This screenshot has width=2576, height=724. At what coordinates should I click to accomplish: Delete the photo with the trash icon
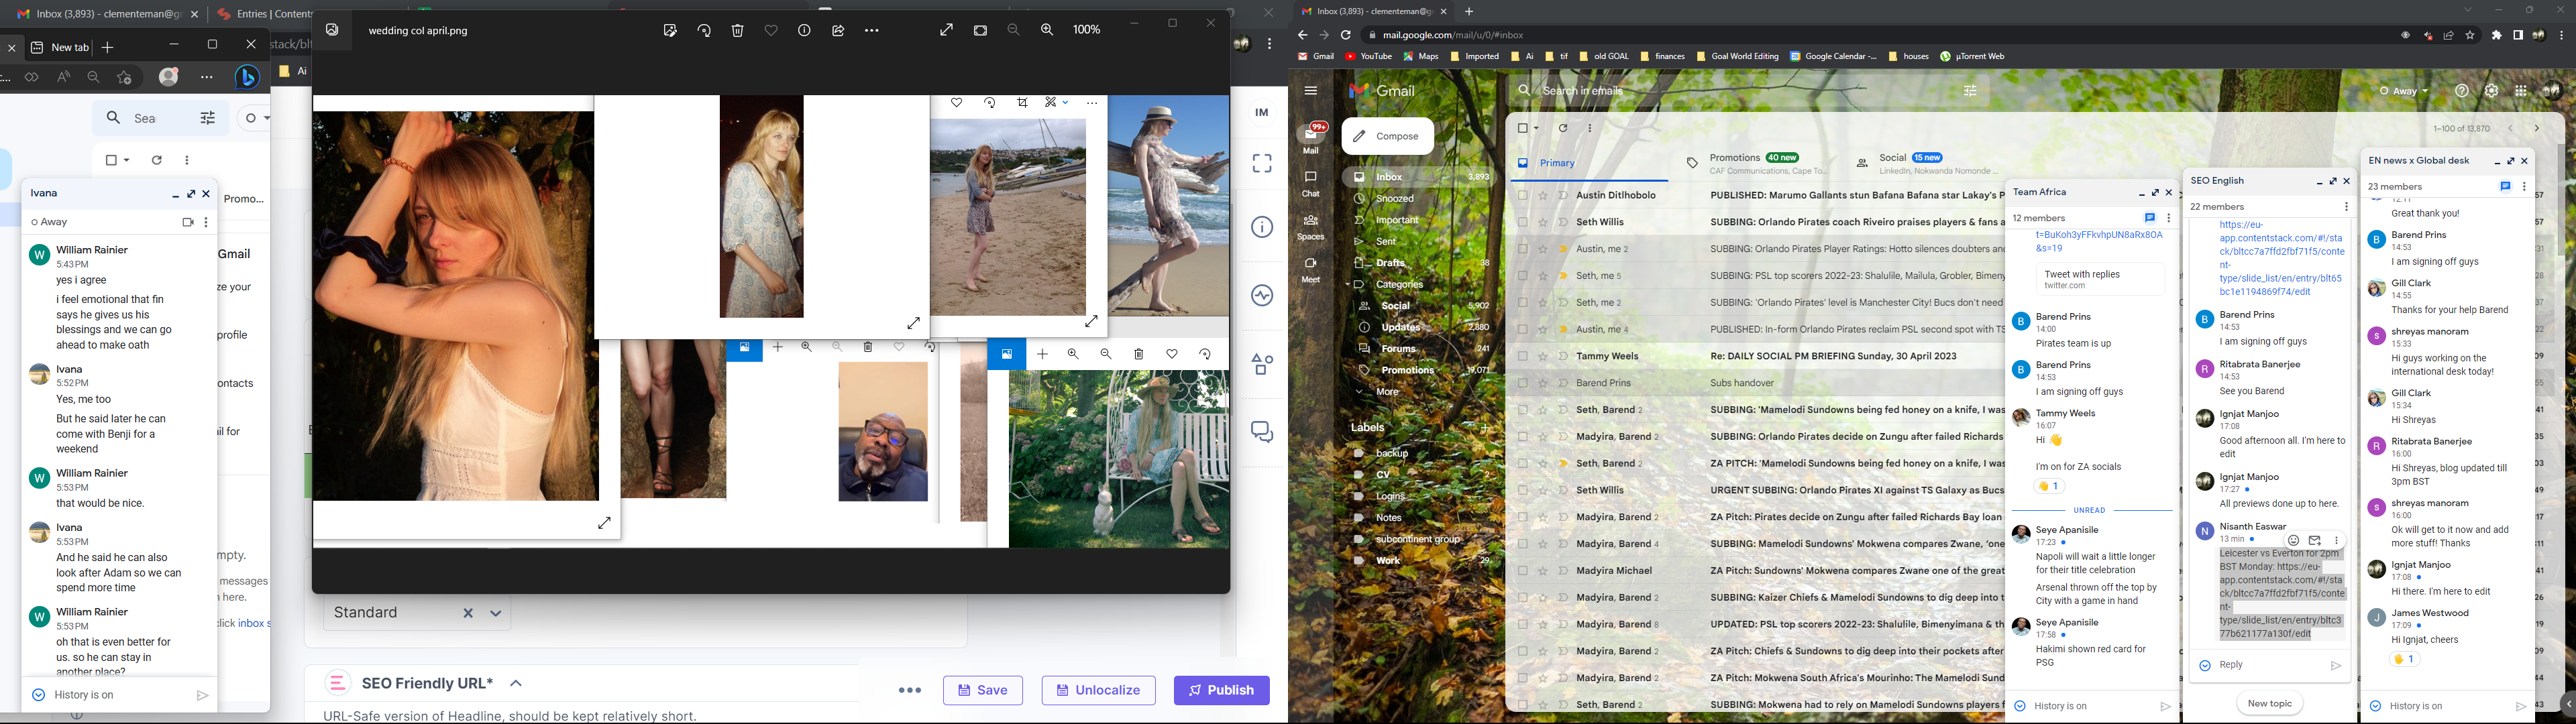point(738,31)
